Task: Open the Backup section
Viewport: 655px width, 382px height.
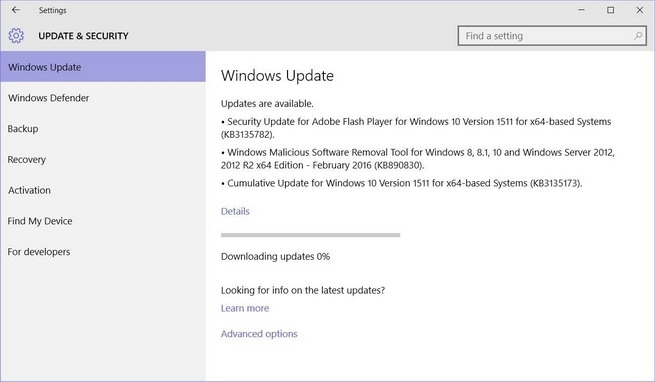Action: click(x=103, y=129)
